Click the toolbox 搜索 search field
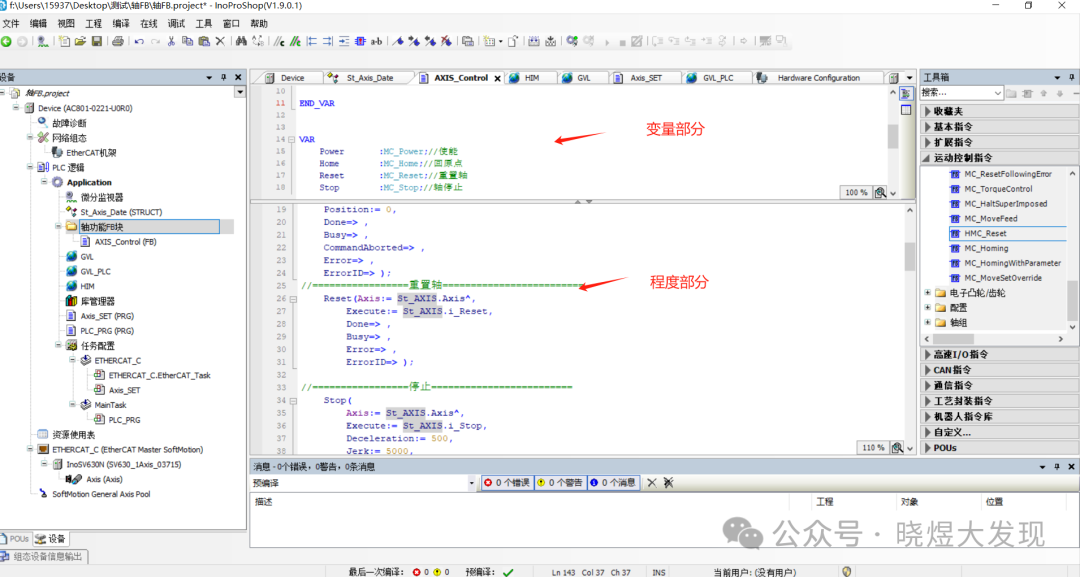 coord(960,93)
